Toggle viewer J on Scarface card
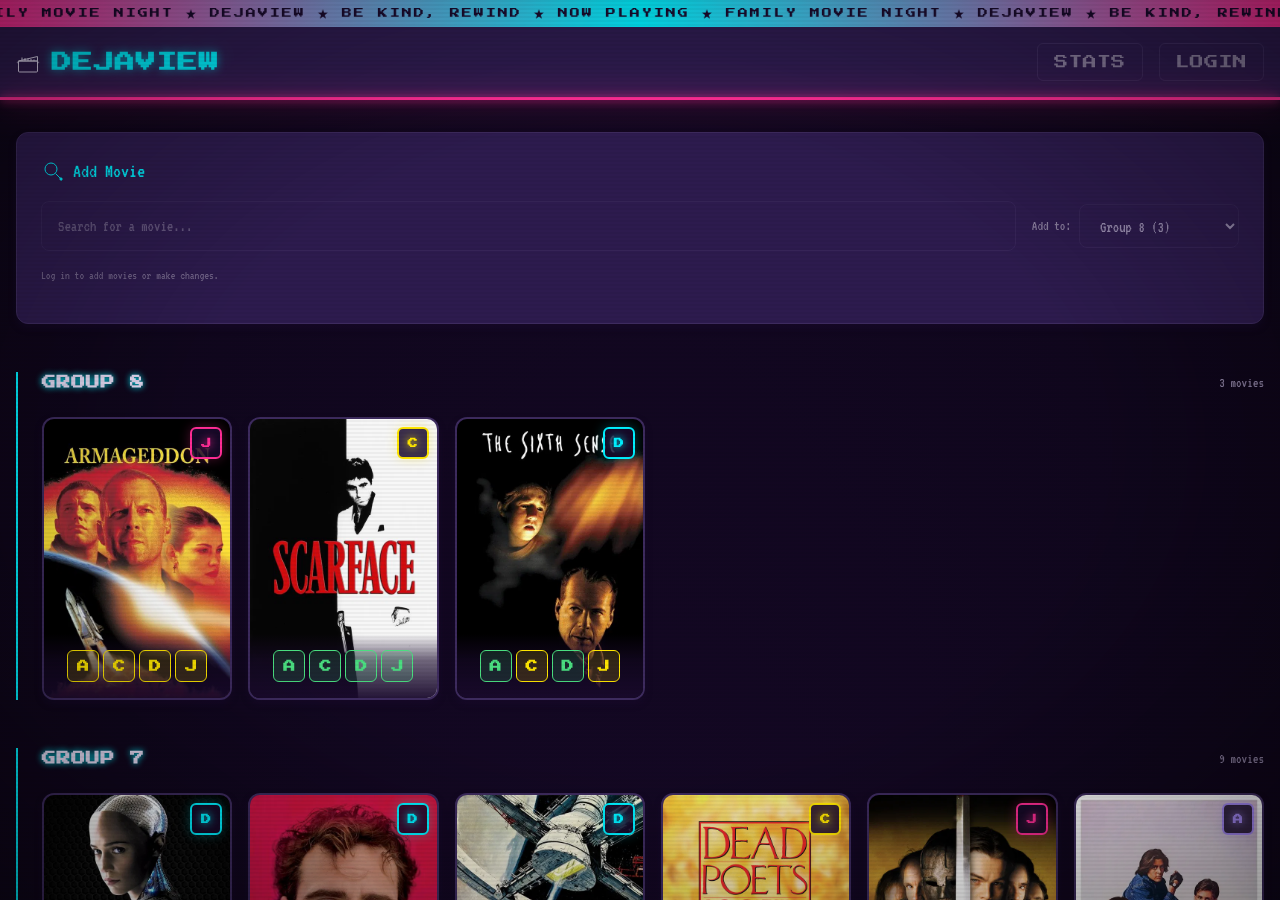1280x900 pixels. (x=397, y=666)
